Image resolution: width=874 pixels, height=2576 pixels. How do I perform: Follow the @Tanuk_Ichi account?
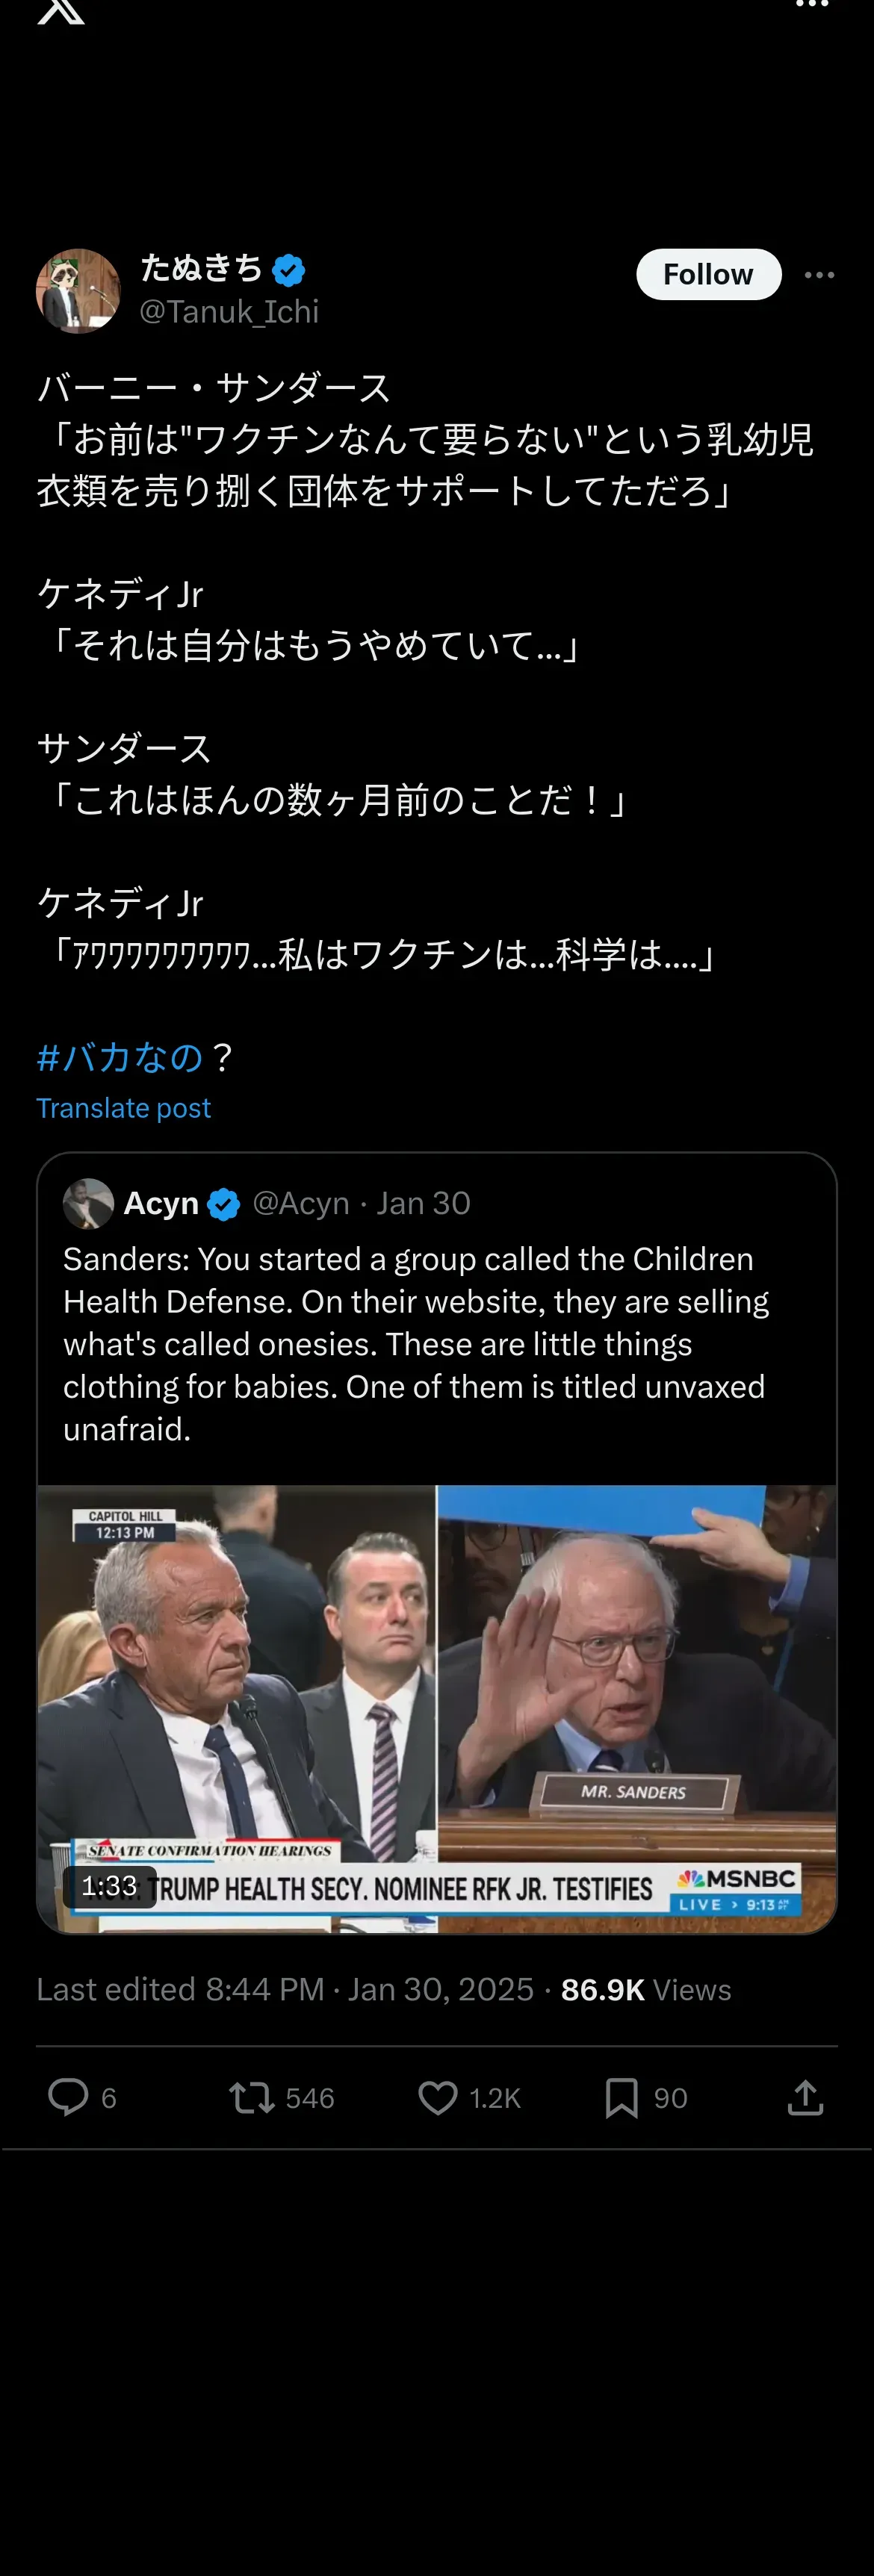pyautogui.click(x=708, y=275)
